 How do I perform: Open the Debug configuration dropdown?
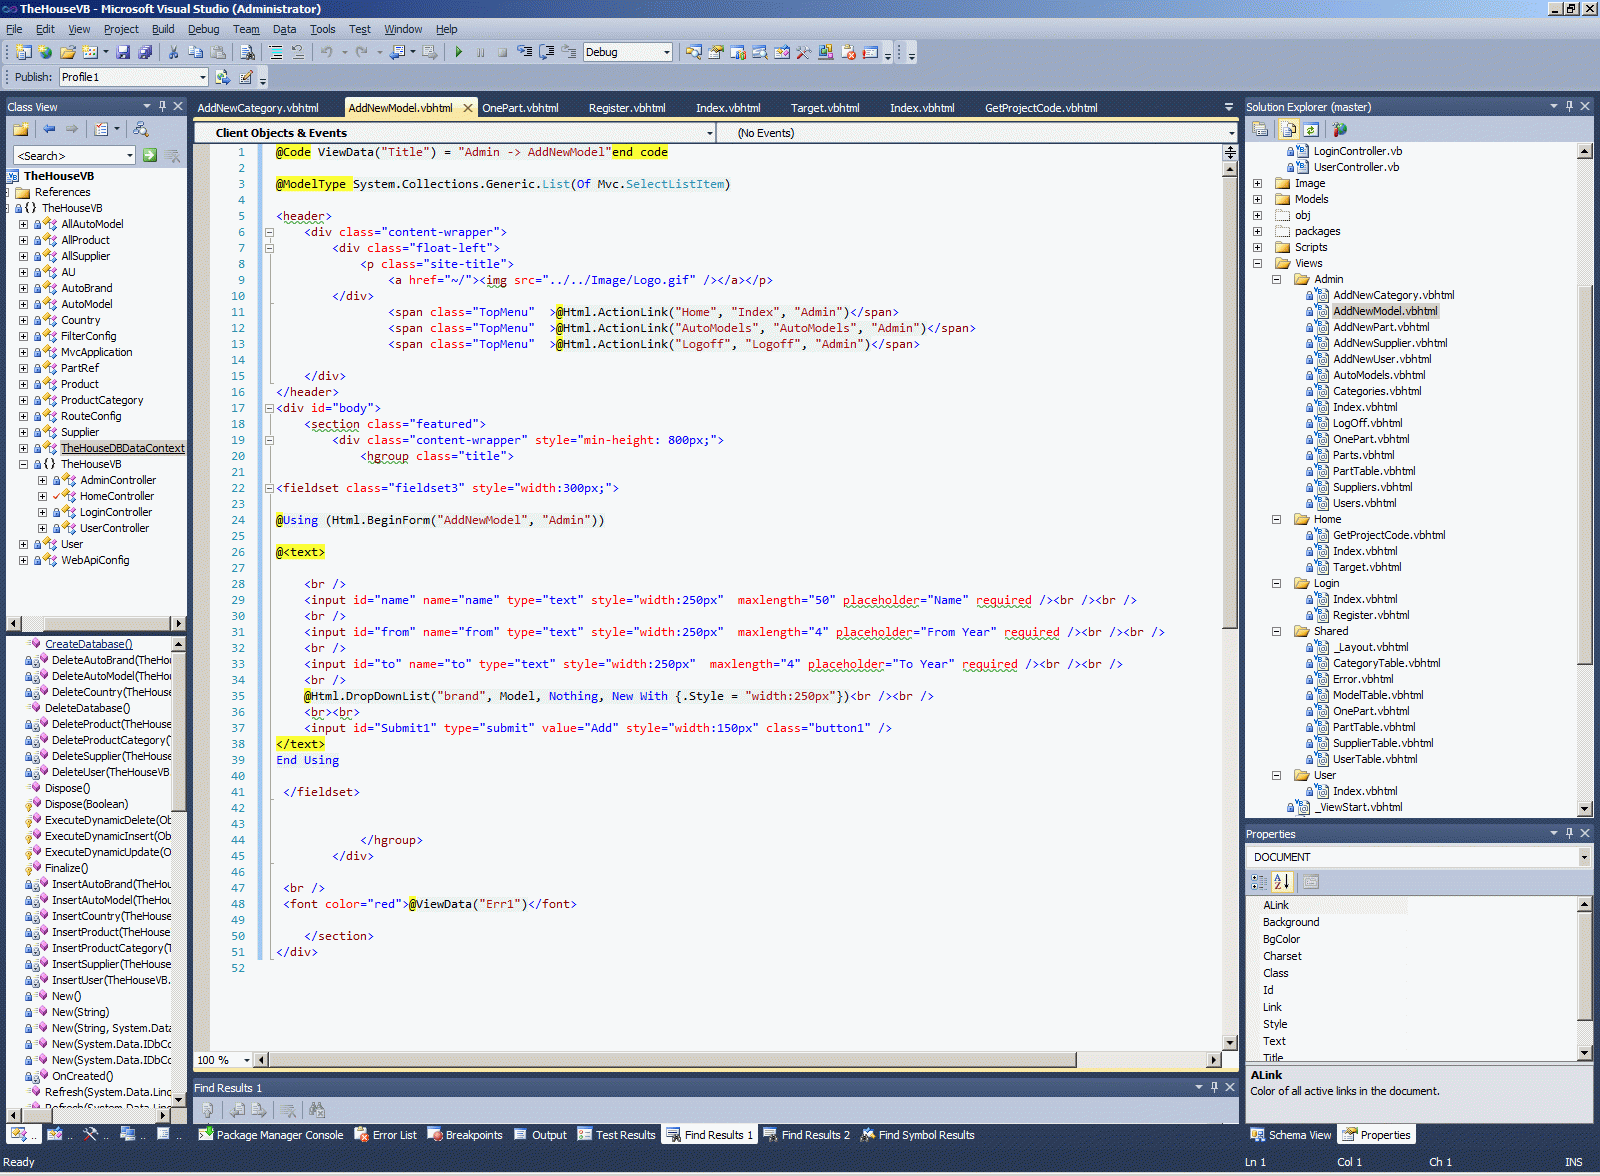coord(667,52)
